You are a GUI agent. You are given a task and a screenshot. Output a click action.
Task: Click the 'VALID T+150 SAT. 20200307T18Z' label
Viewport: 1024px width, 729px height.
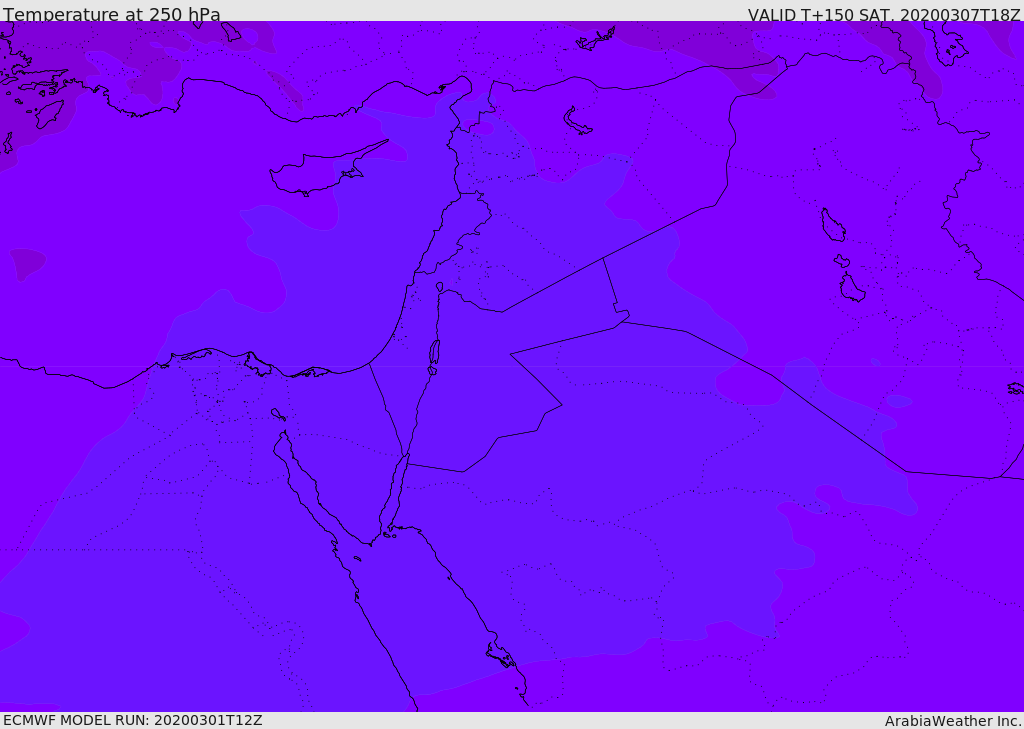point(884,15)
